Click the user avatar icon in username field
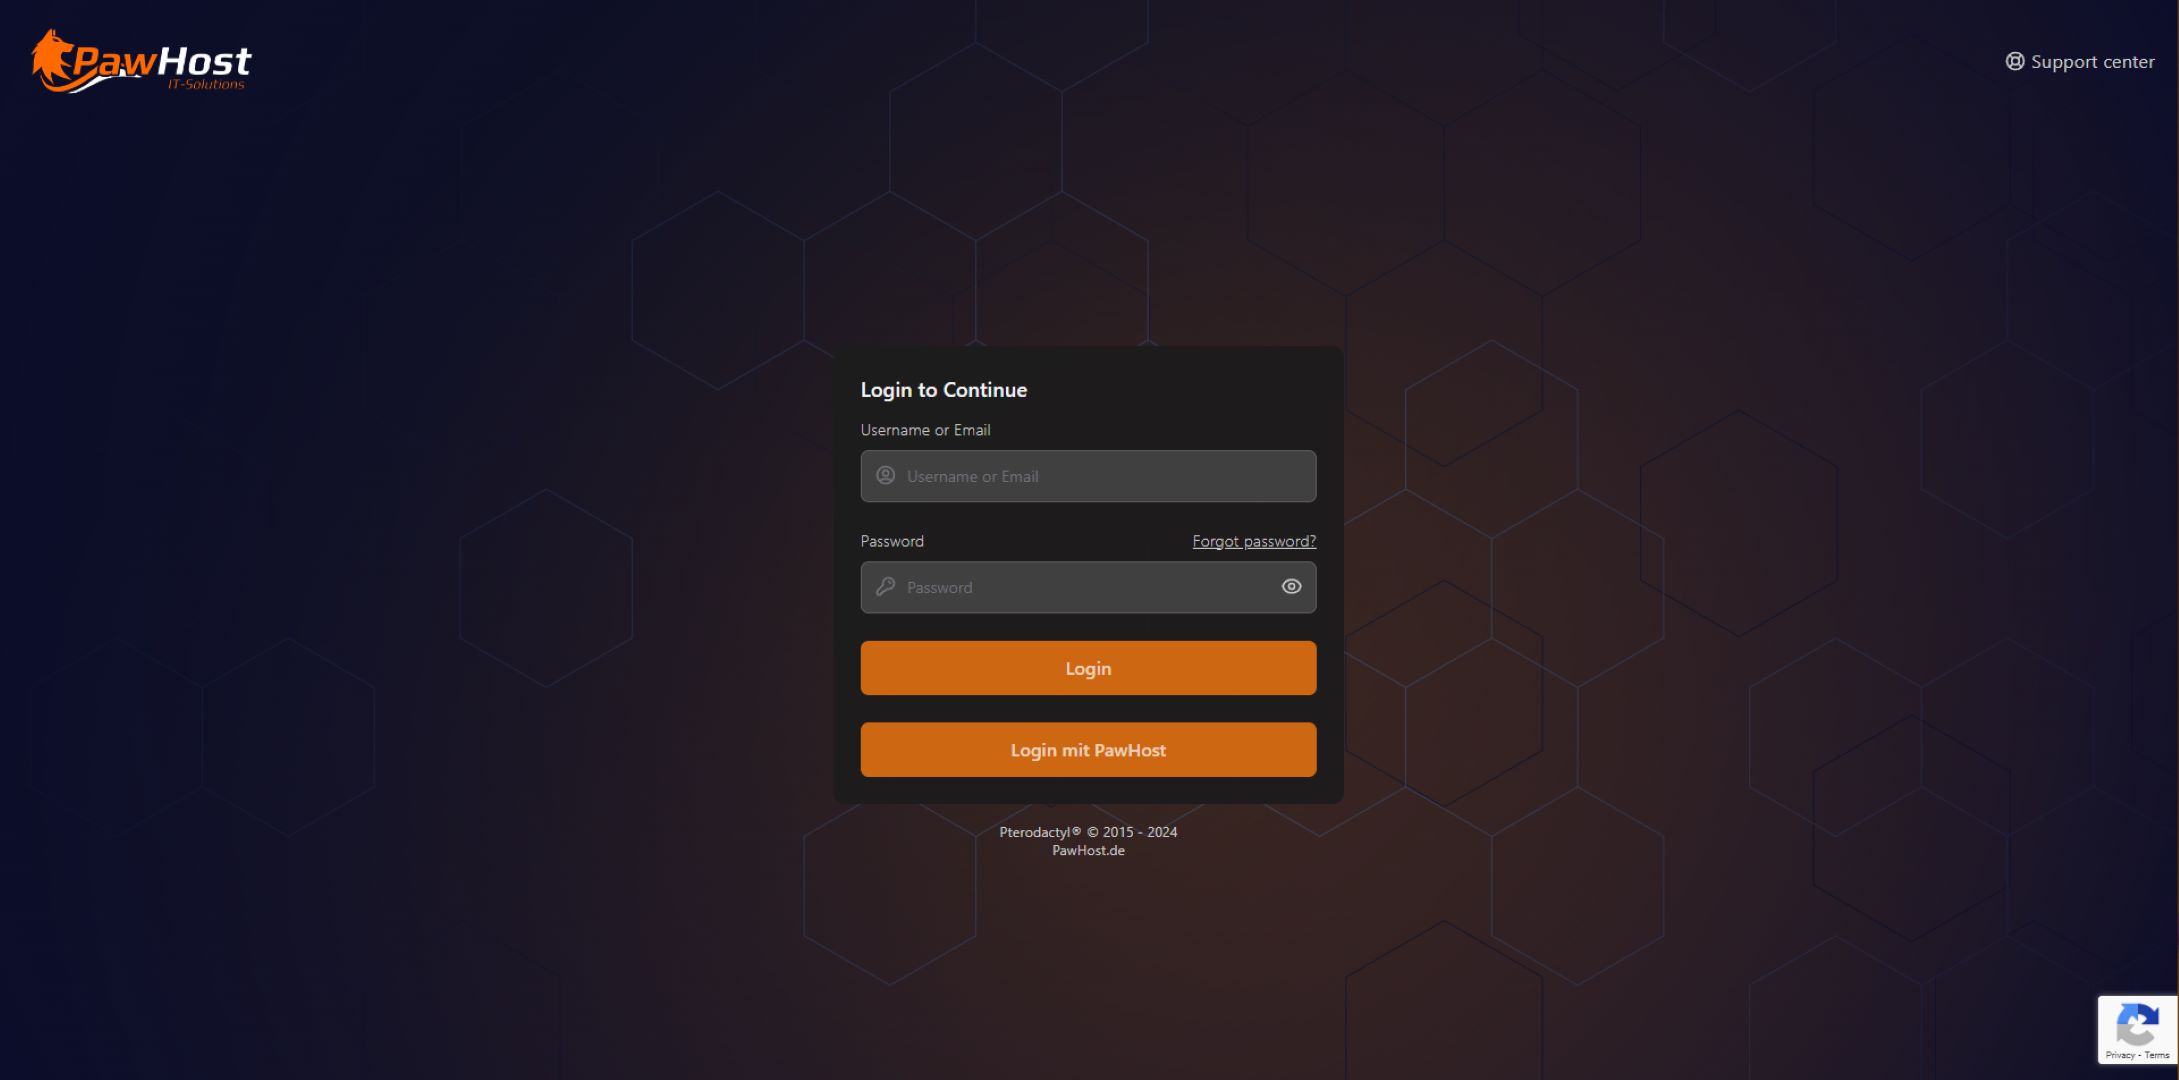 [x=885, y=476]
